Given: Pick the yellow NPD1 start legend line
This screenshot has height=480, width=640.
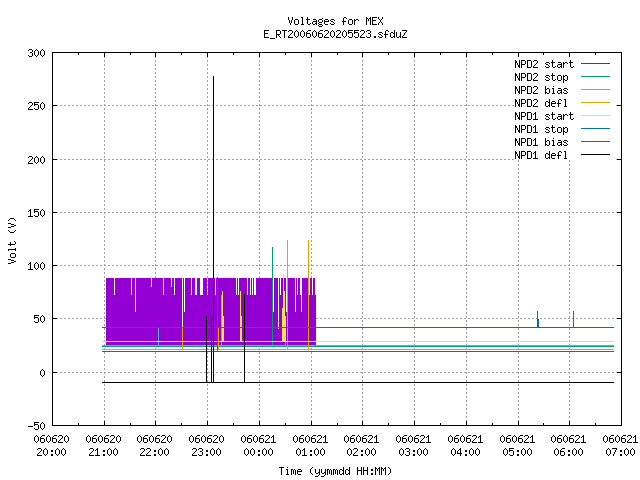Looking at the screenshot, I should [595, 116].
